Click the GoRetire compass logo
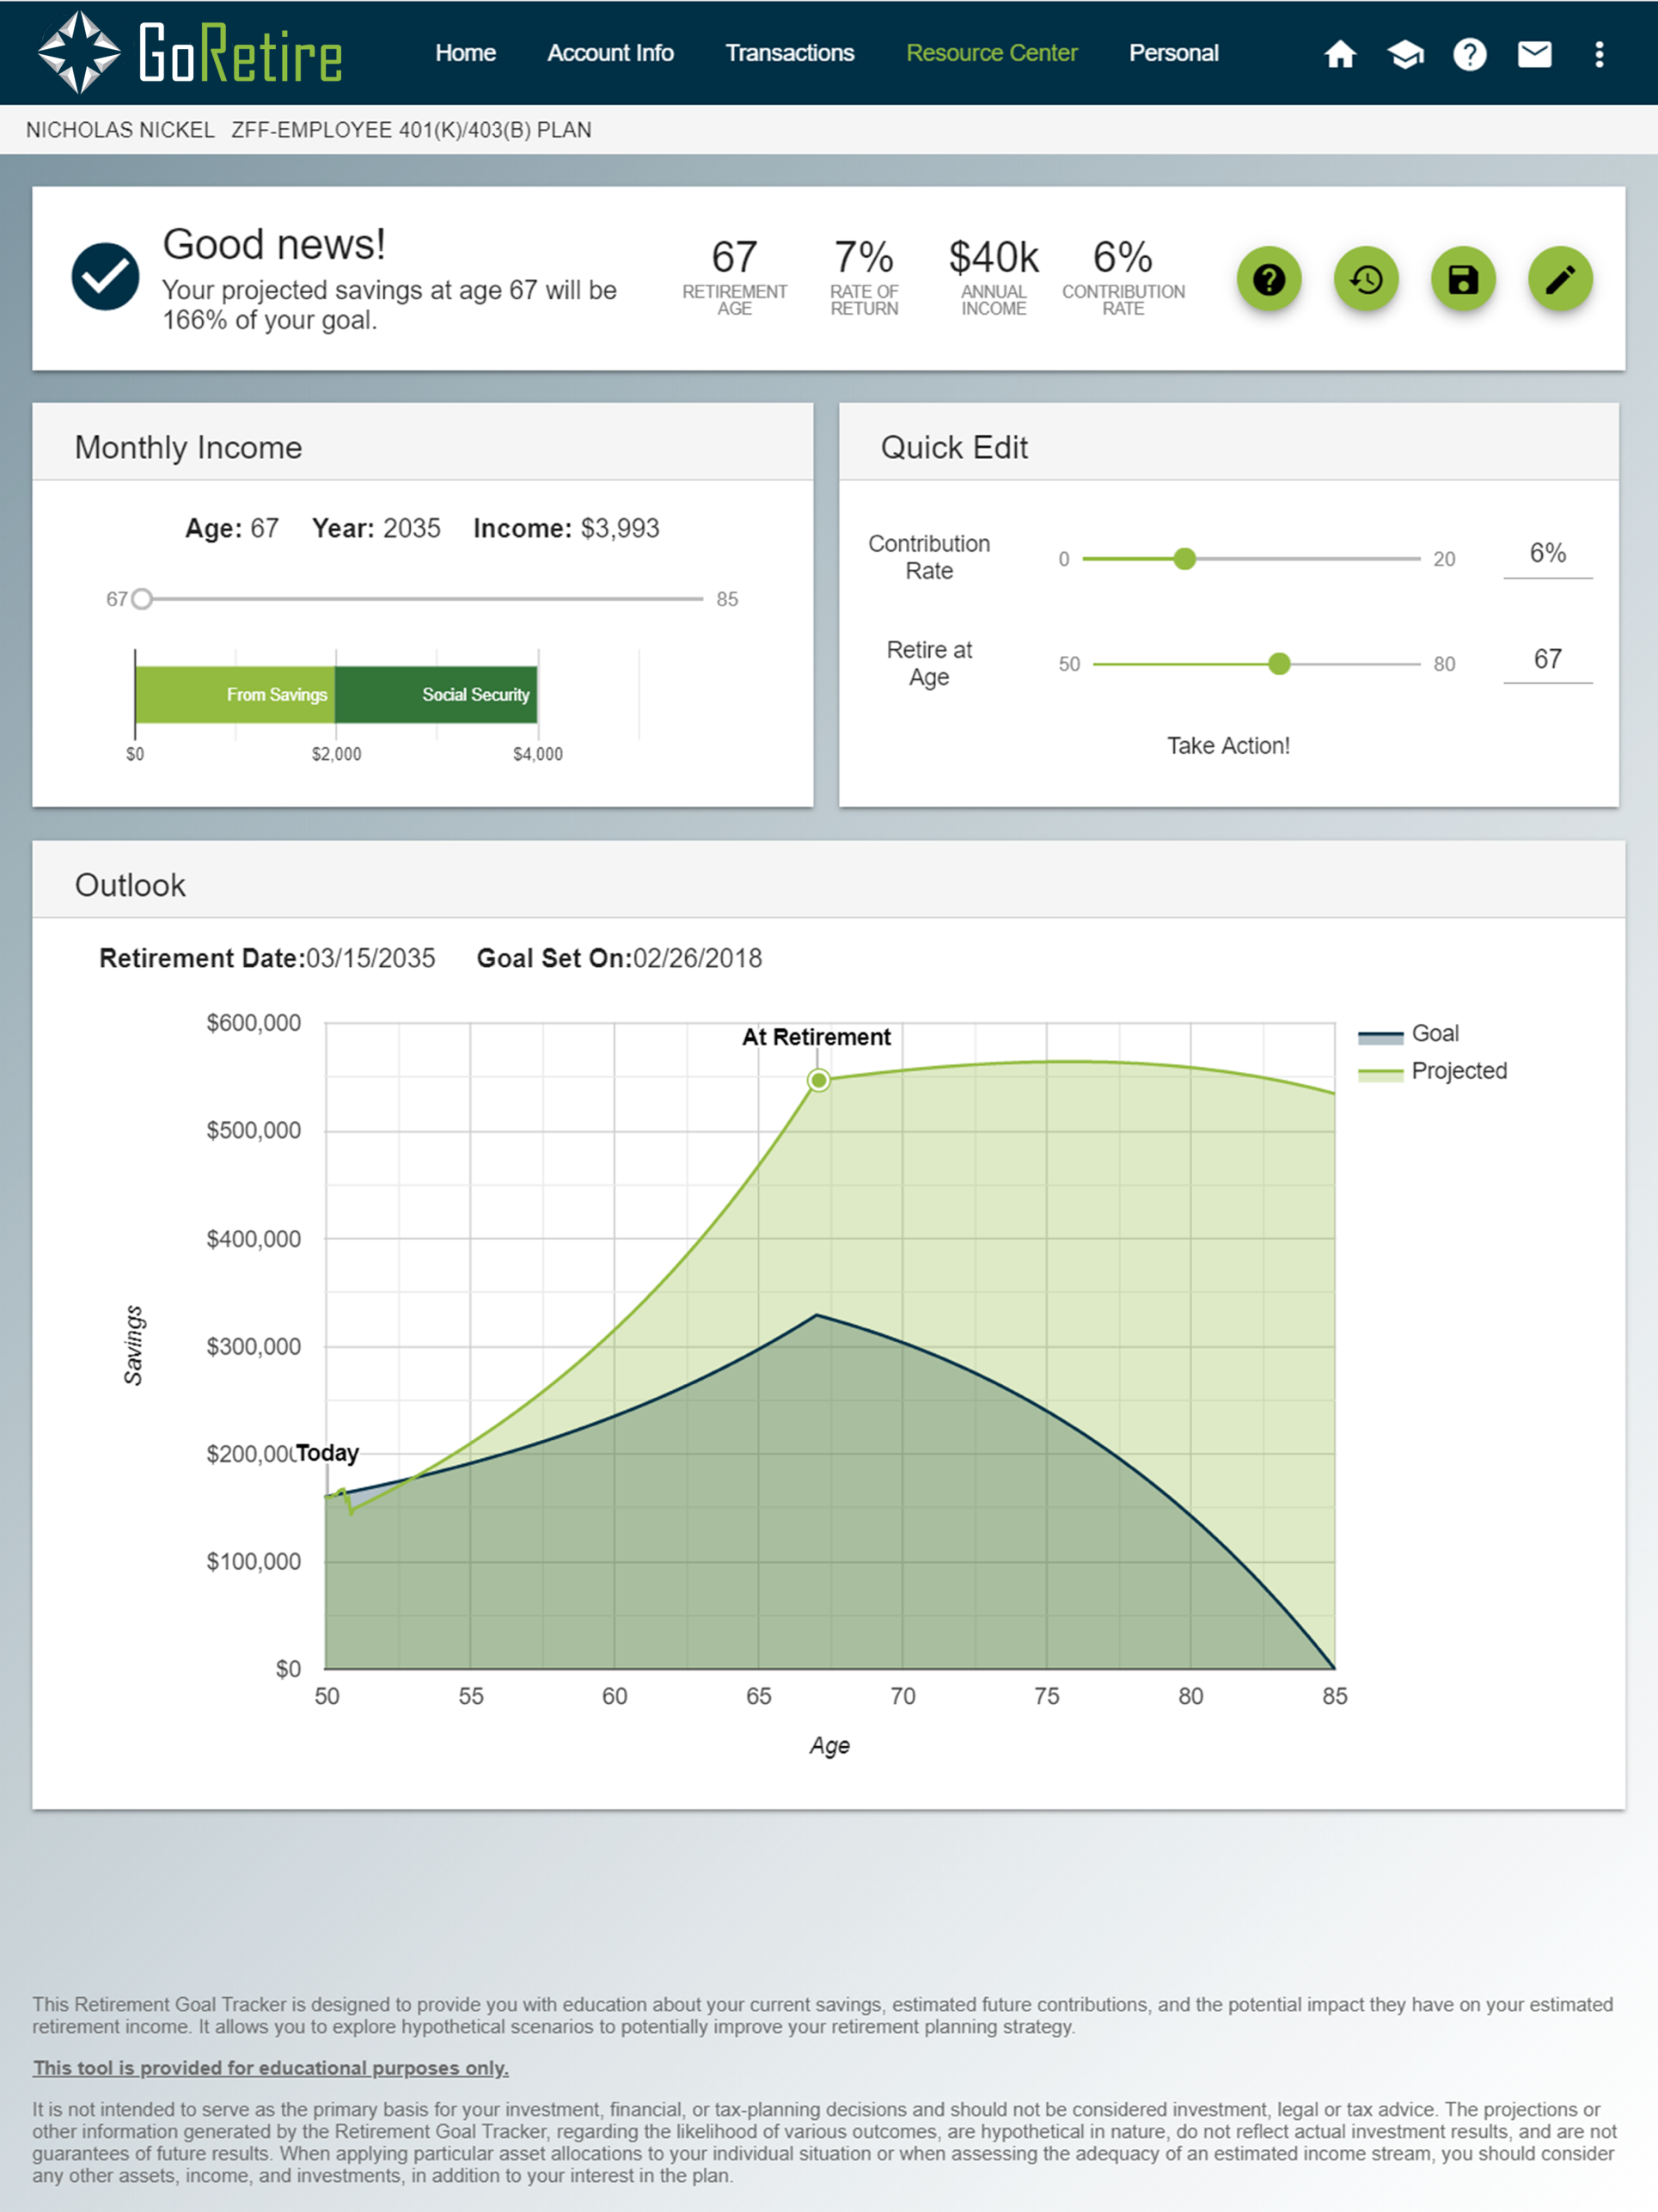 pos(79,52)
